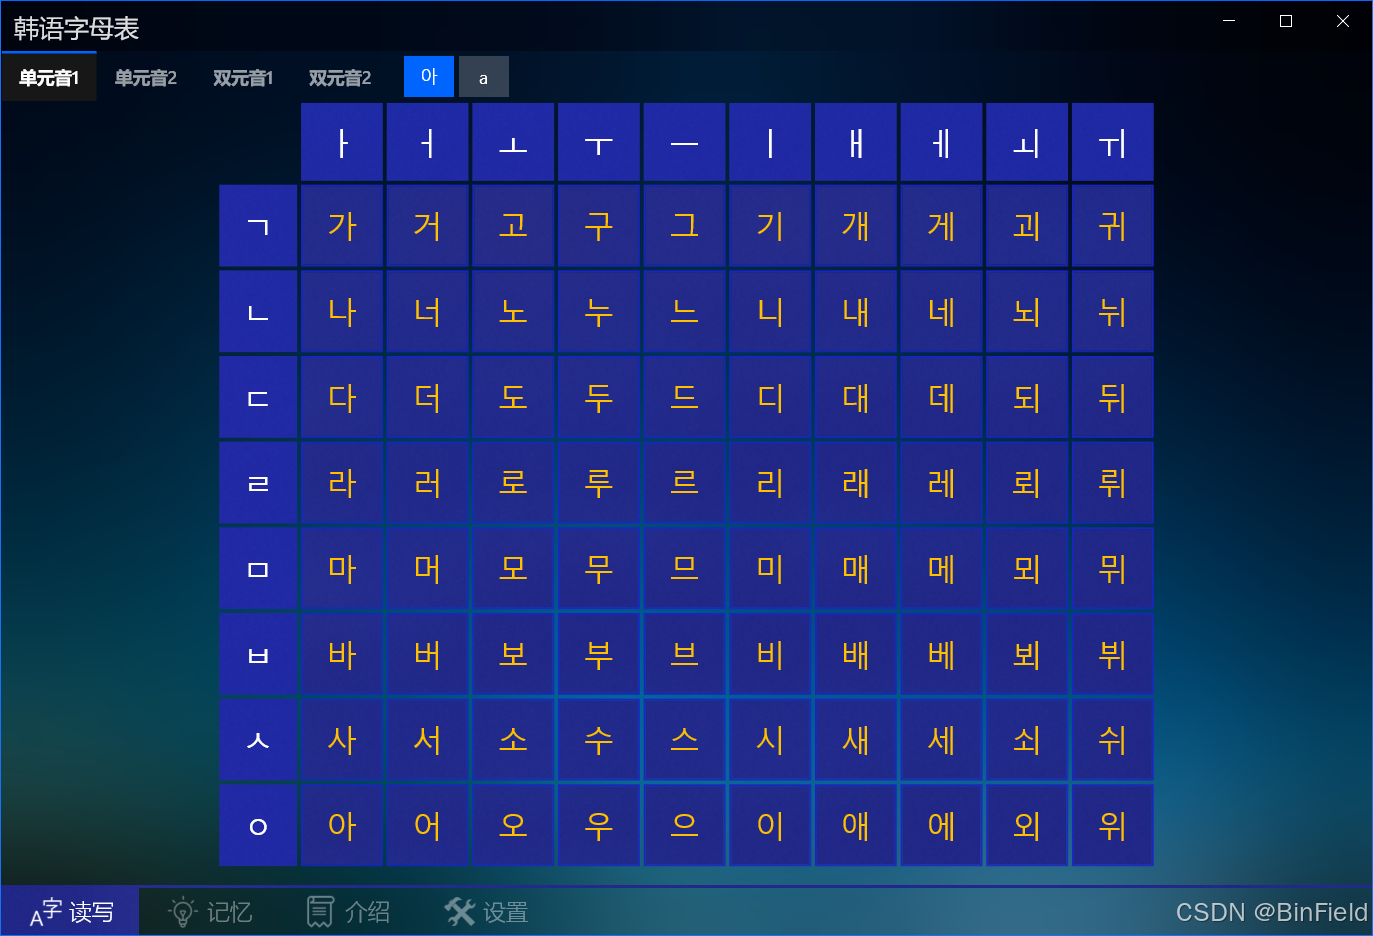This screenshot has height=936, width=1373.
Task: Click the syllable 아 in the grid
Action: [x=342, y=826]
